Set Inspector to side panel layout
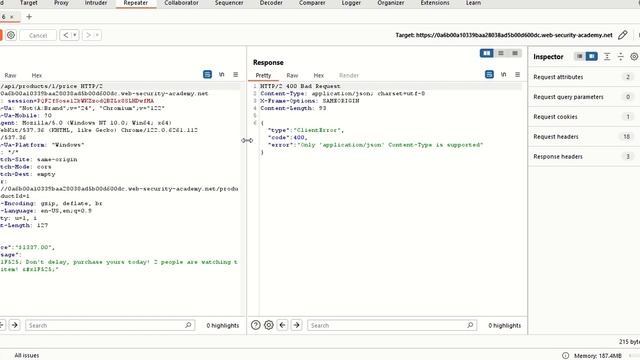The image size is (640, 360). pos(591,56)
